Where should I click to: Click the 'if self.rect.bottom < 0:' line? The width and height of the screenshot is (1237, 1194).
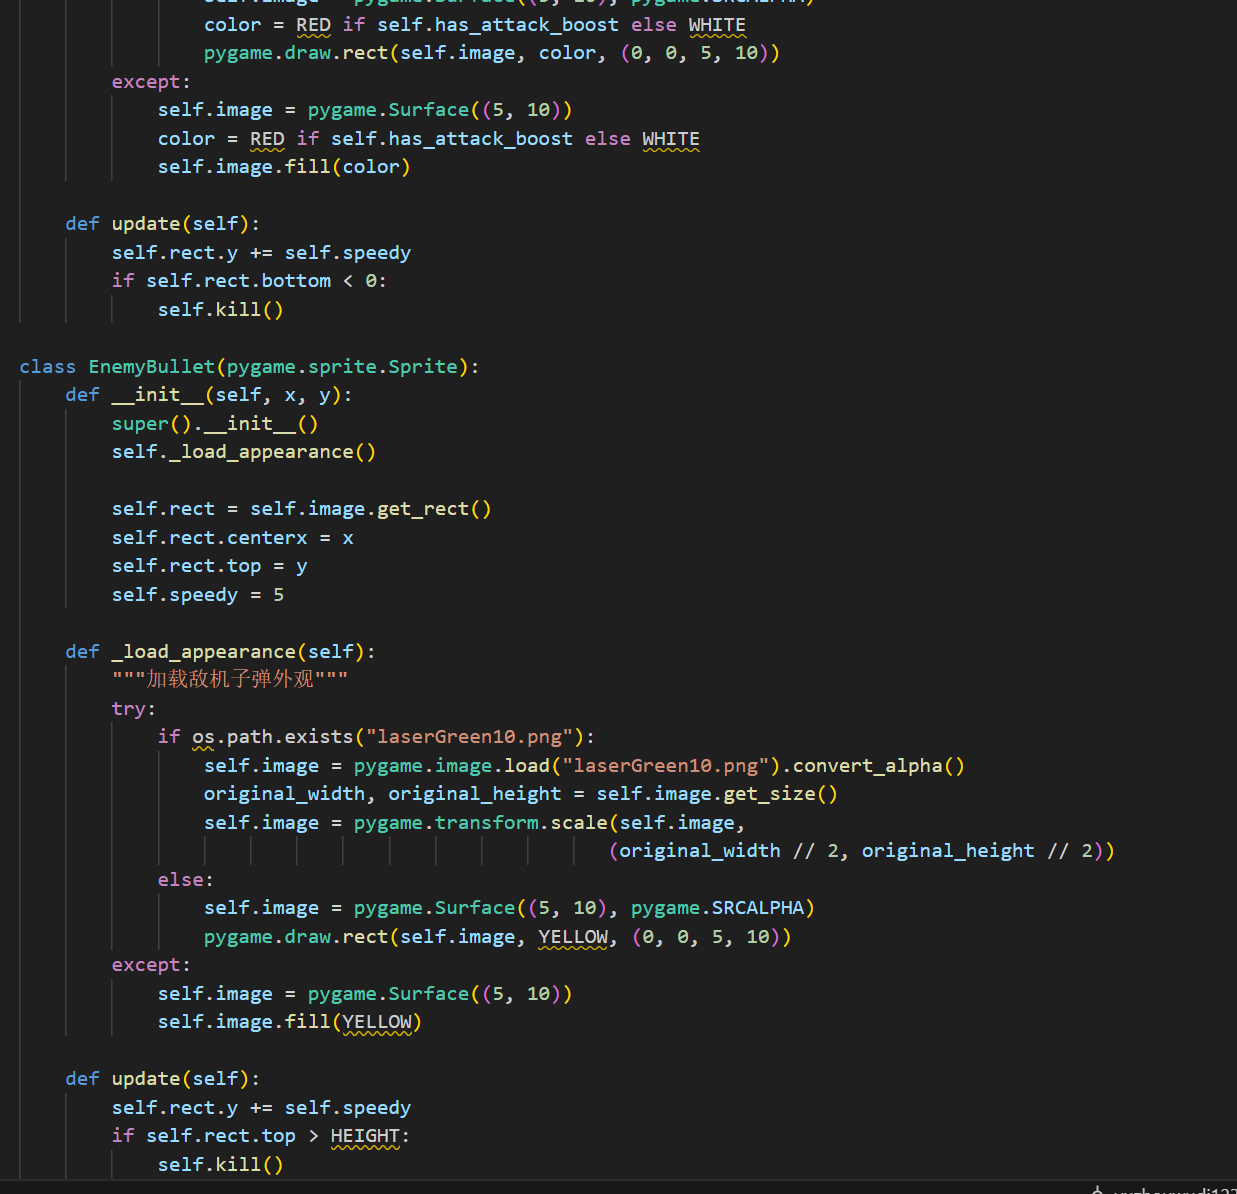[249, 281]
